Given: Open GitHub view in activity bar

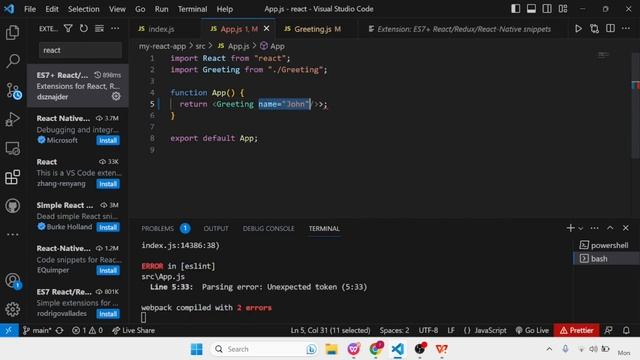Looking at the screenshot, I should (13, 206).
